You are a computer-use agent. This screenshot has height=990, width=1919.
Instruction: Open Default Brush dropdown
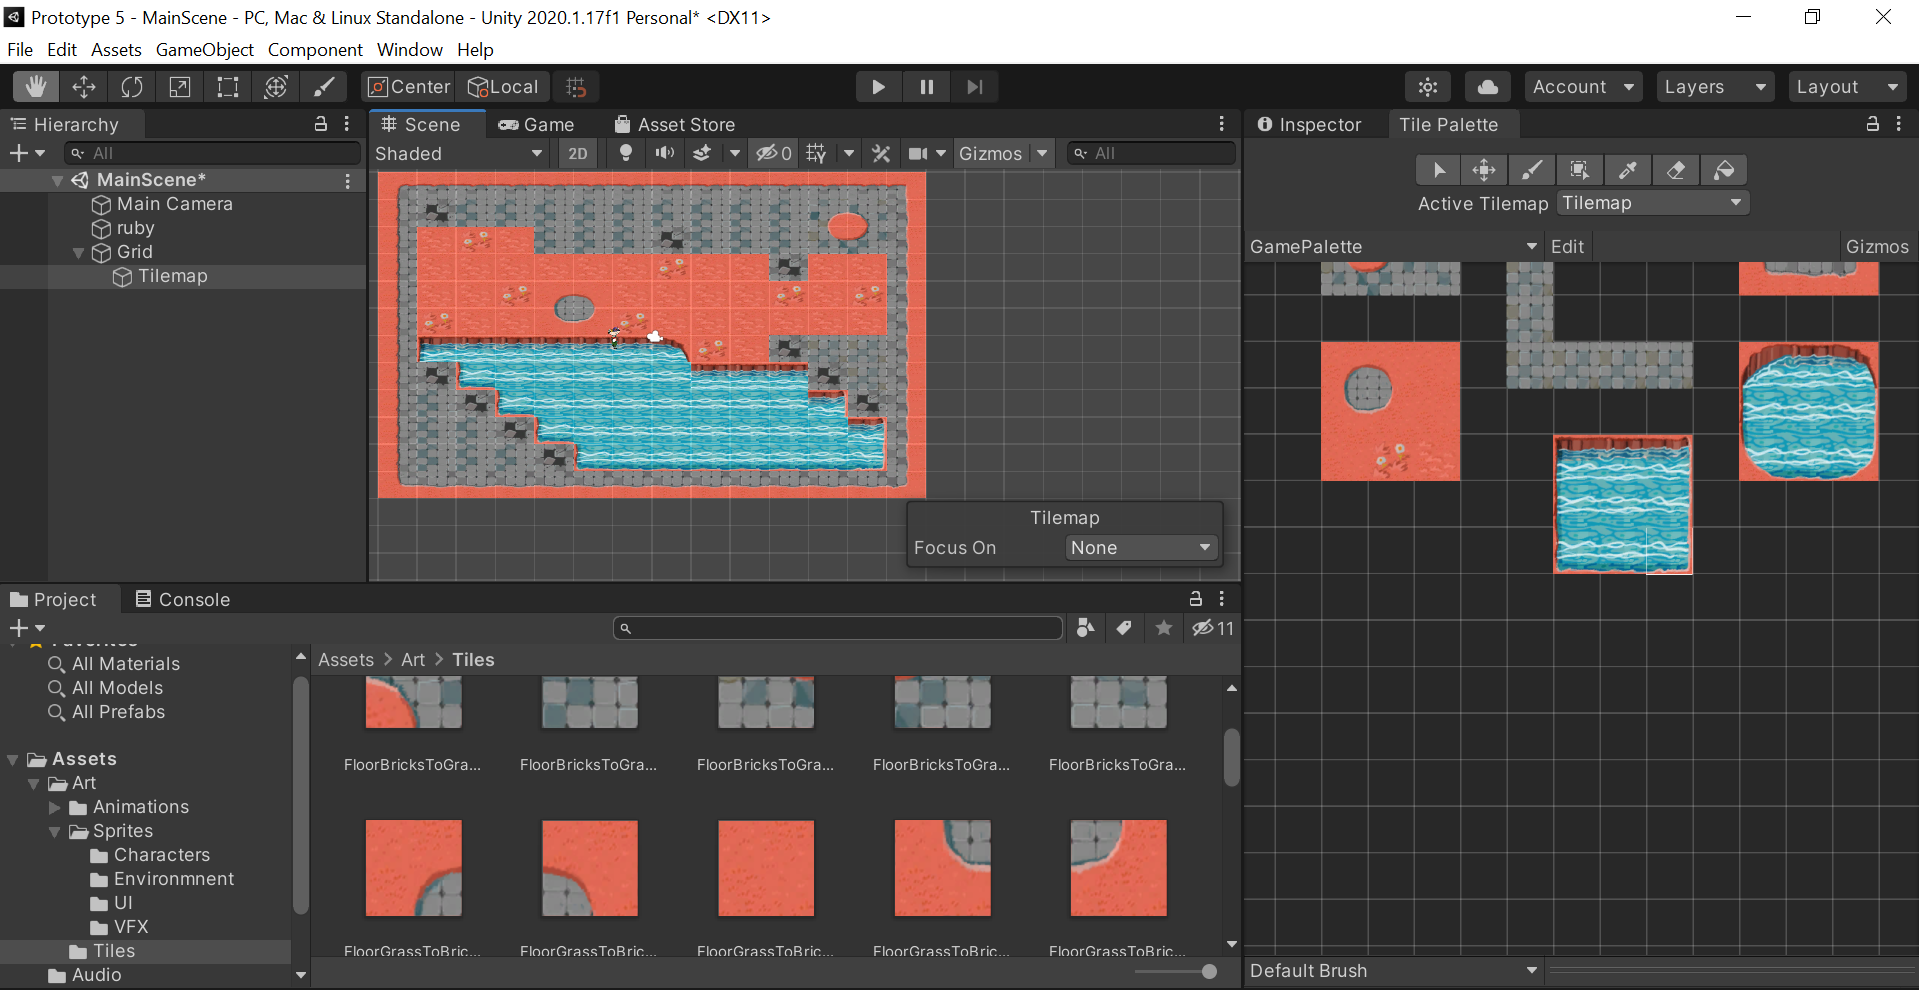1394,970
